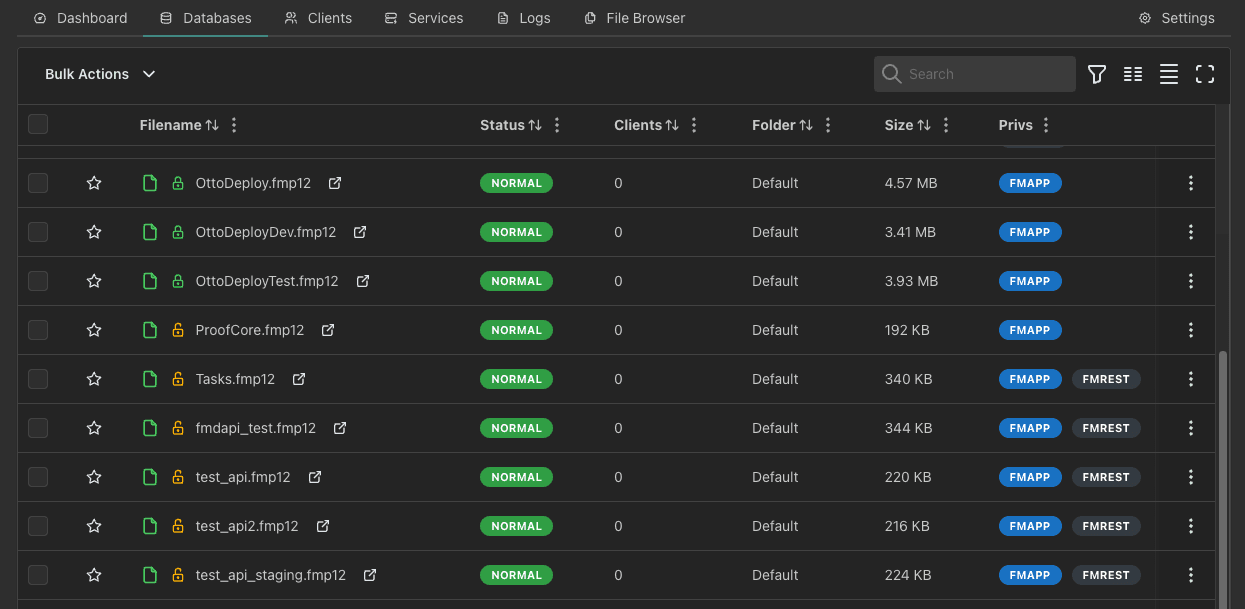
Task: Open row actions menu for test_api.fmp12
Action: (x=1190, y=477)
